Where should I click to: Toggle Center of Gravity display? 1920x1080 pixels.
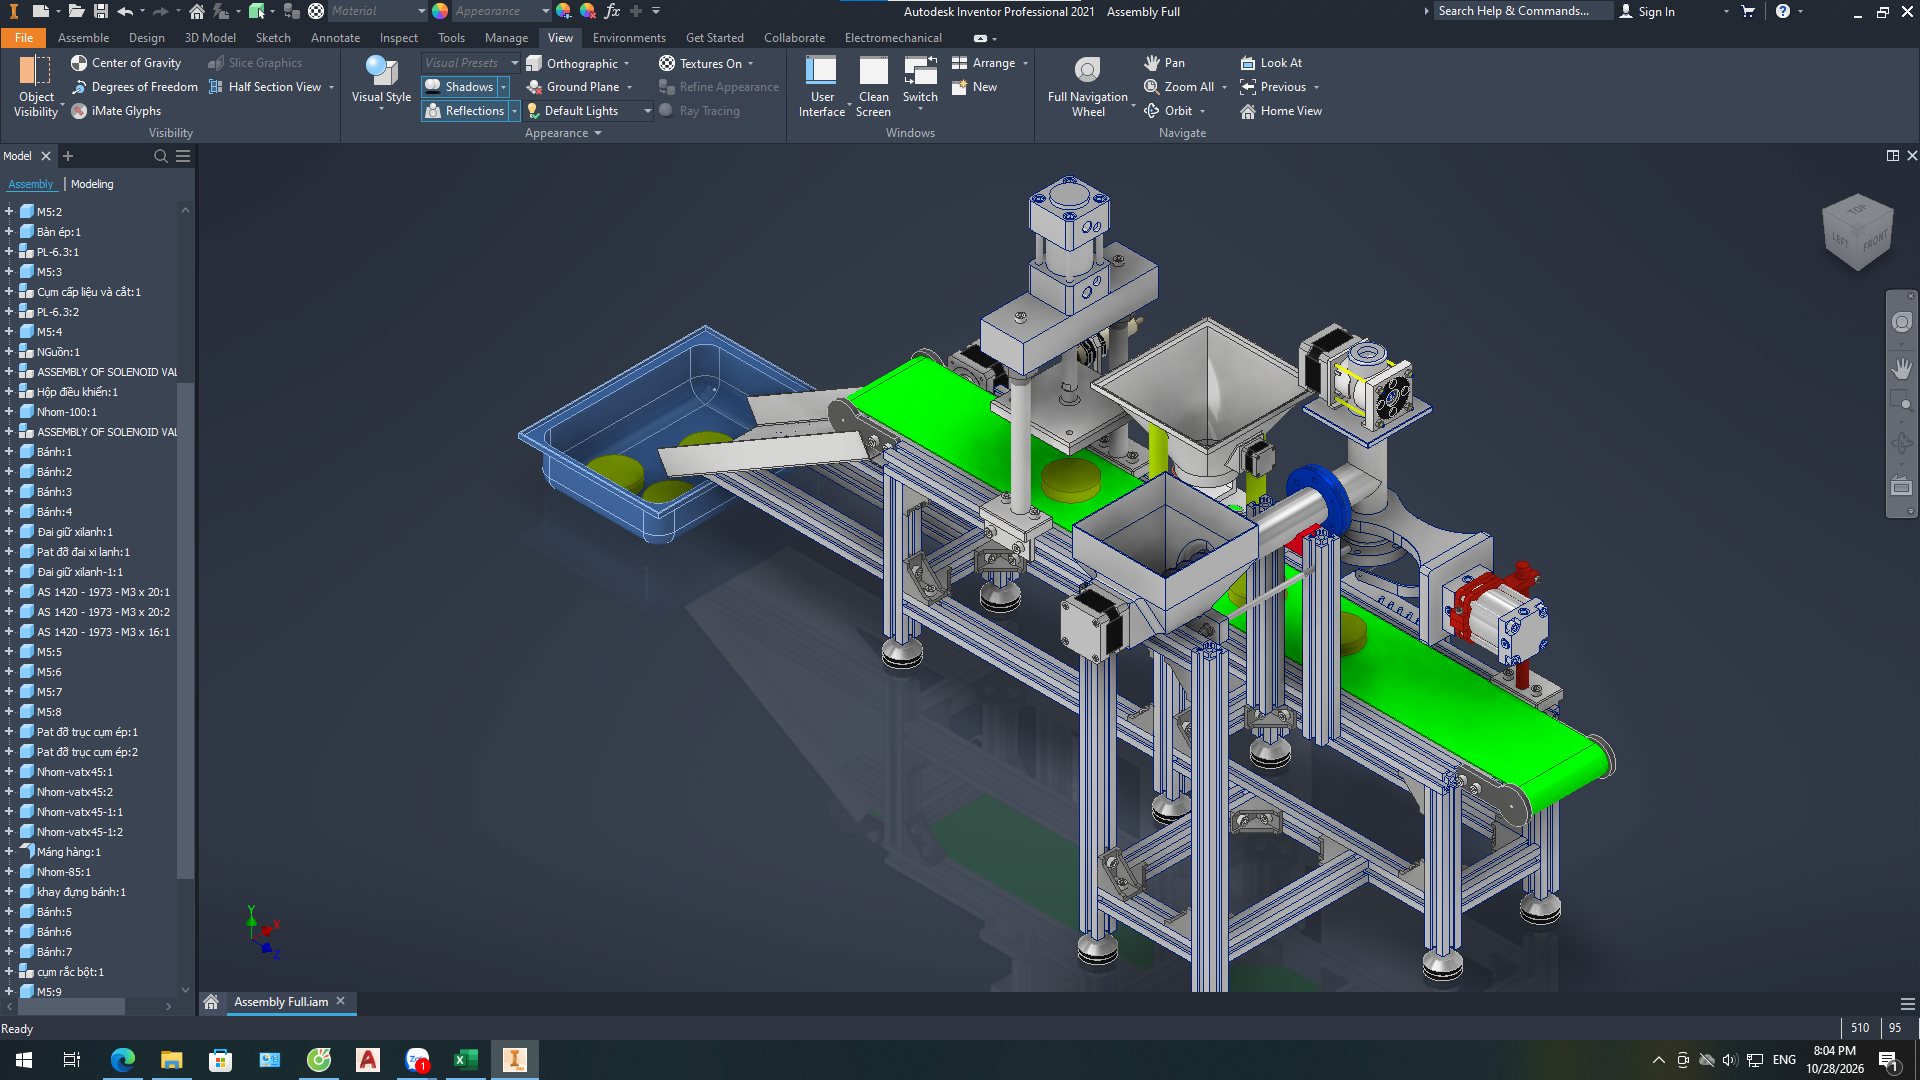[x=126, y=63]
